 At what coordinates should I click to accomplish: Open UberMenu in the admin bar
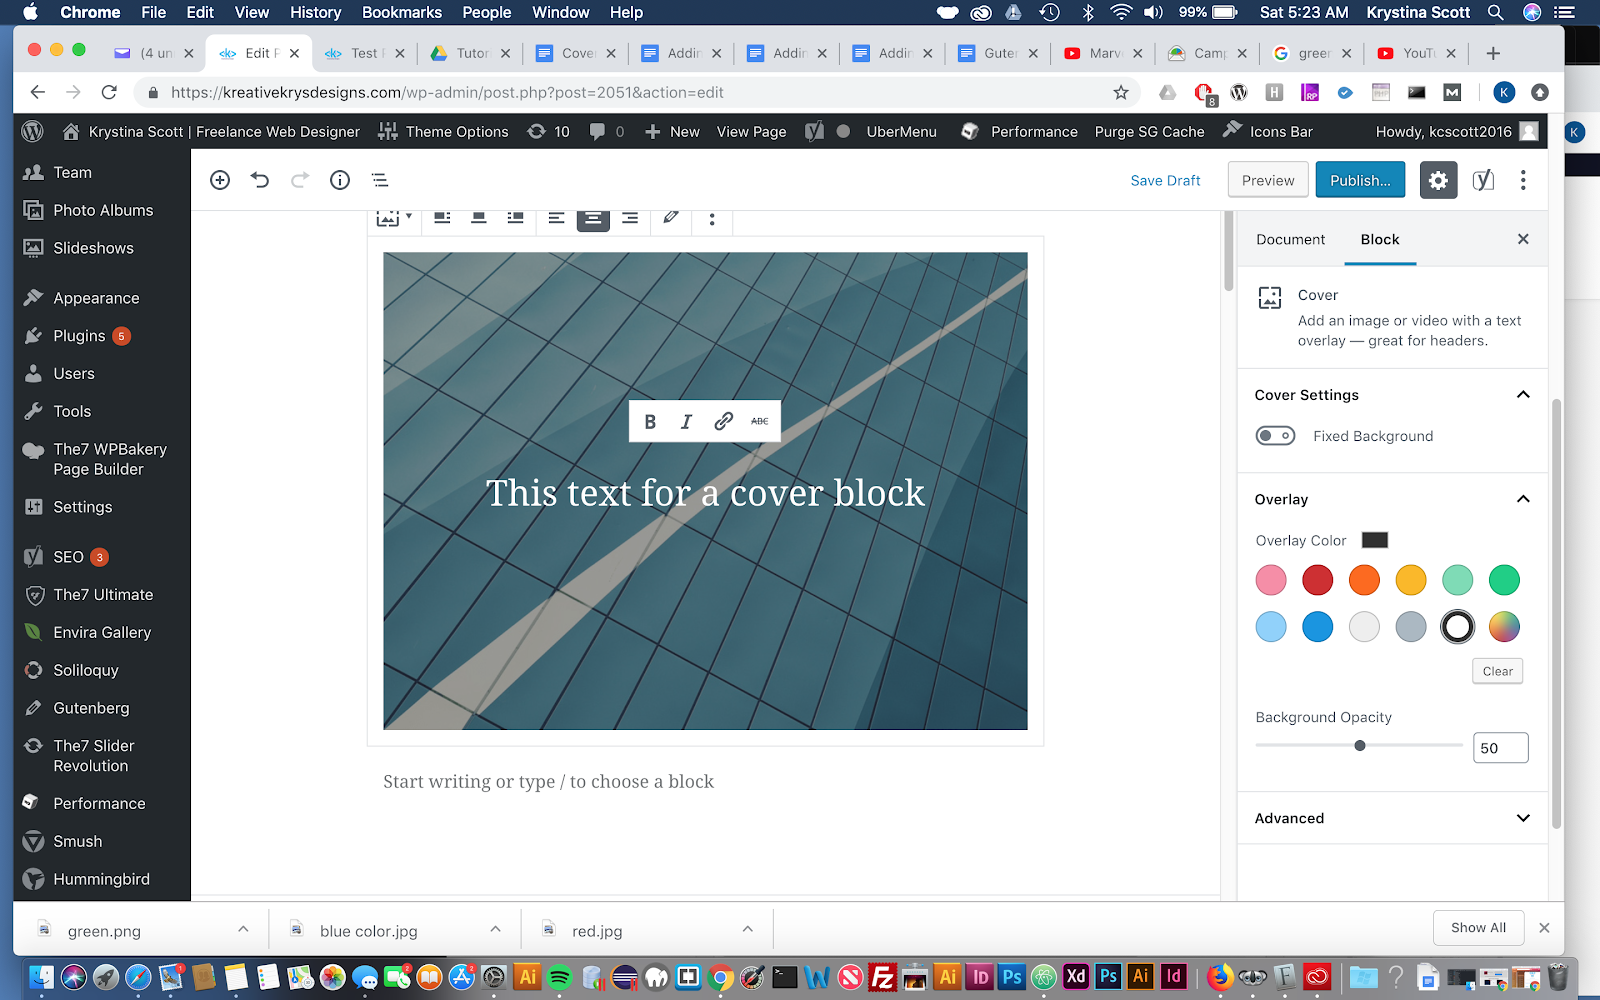901,131
